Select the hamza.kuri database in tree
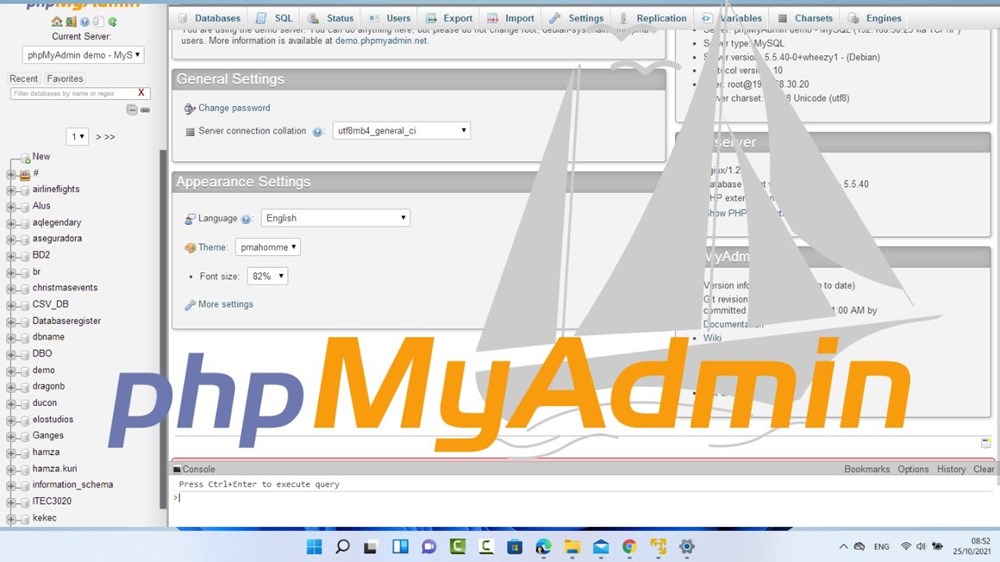1000x562 pixels. click(x=54, y=468)
